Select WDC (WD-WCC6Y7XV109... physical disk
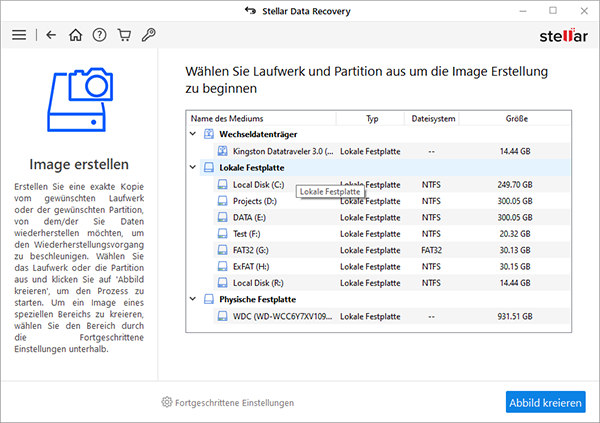 pos(392,317)
